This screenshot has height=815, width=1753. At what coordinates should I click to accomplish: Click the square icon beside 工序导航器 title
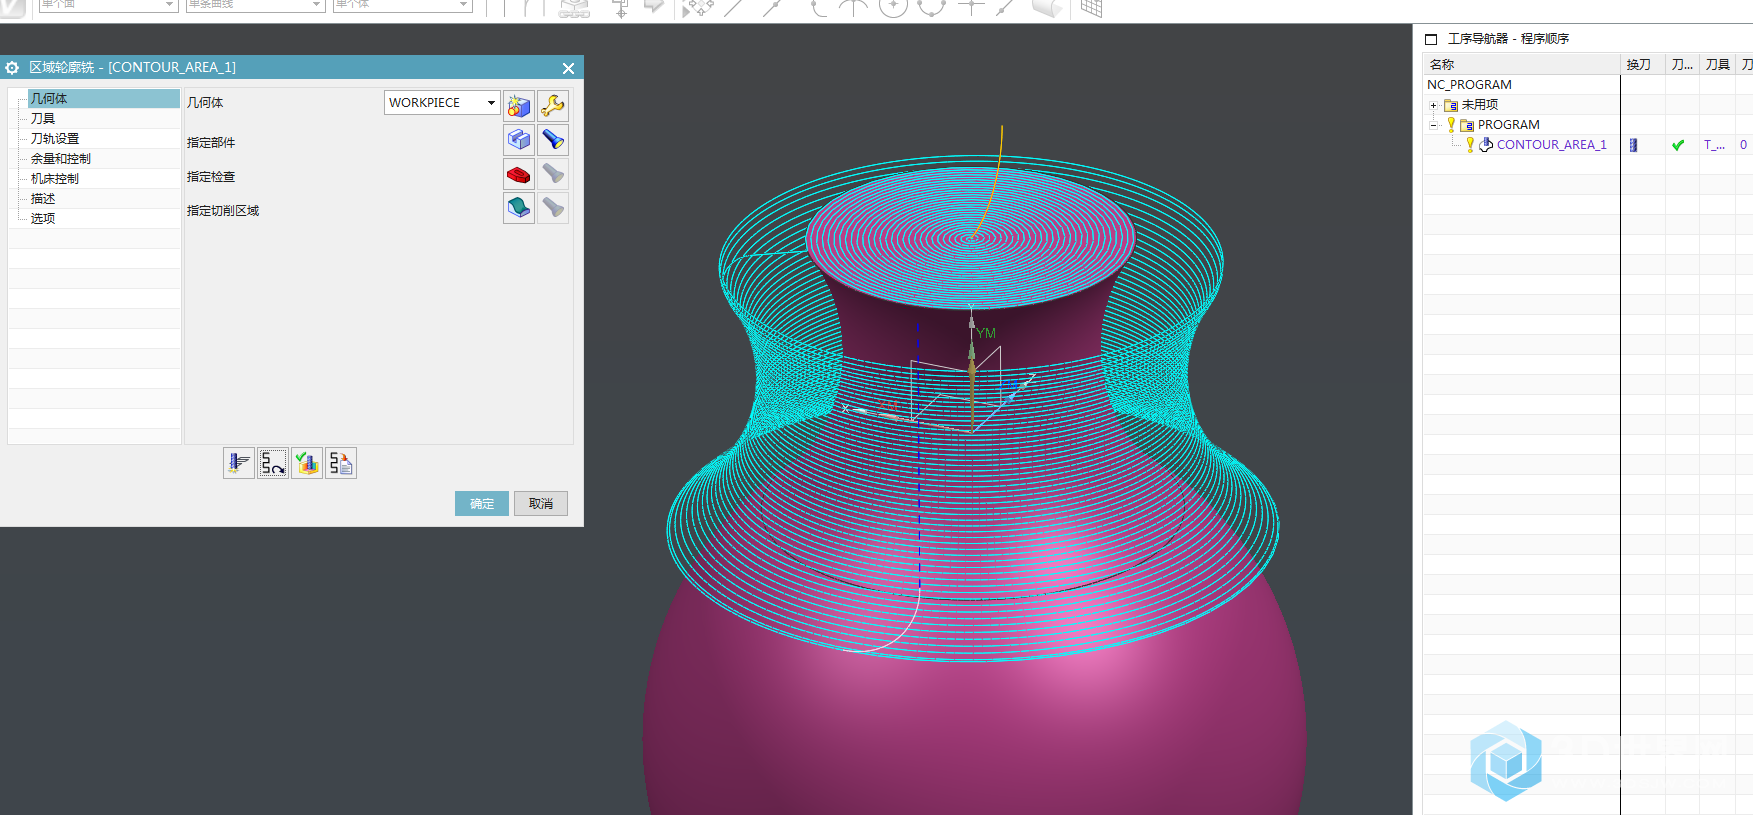[1431, 39]
